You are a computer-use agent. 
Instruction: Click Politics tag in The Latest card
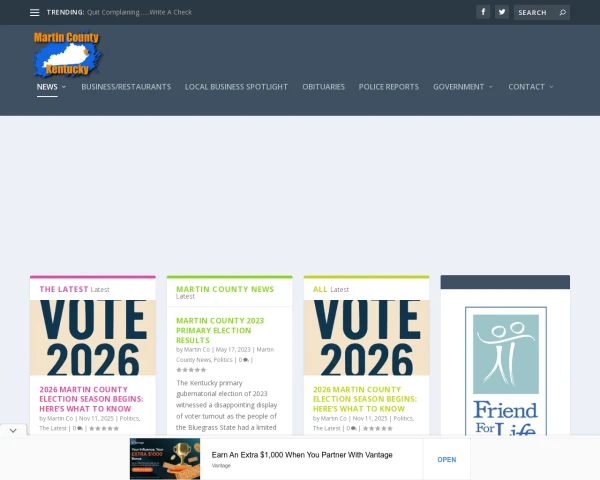point(129,418)
